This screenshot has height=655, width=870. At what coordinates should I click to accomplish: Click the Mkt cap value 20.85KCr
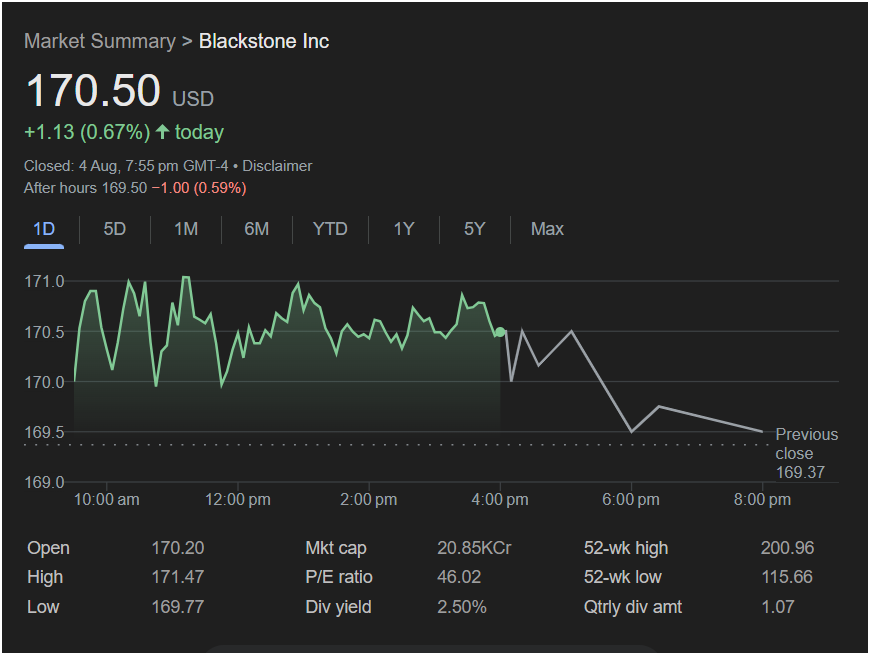pos(474,548)
